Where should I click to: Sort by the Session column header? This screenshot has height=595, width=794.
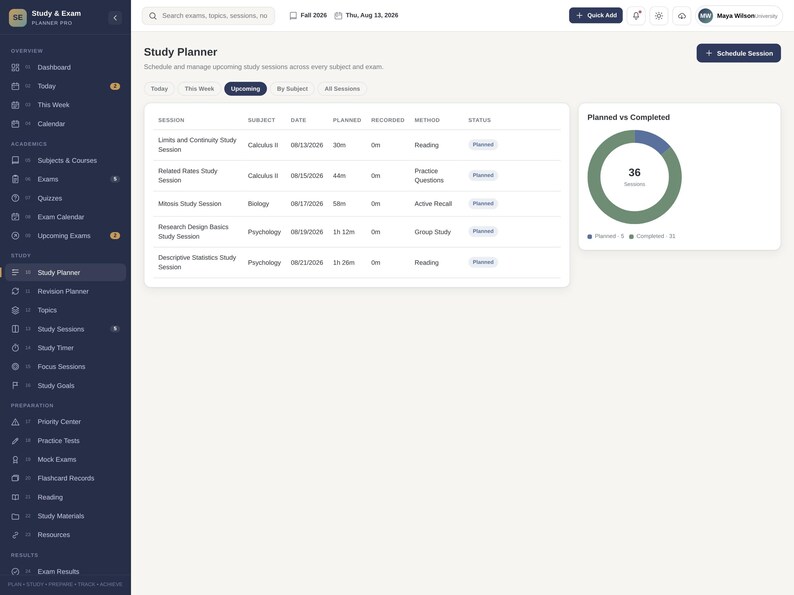click(171, 121)
